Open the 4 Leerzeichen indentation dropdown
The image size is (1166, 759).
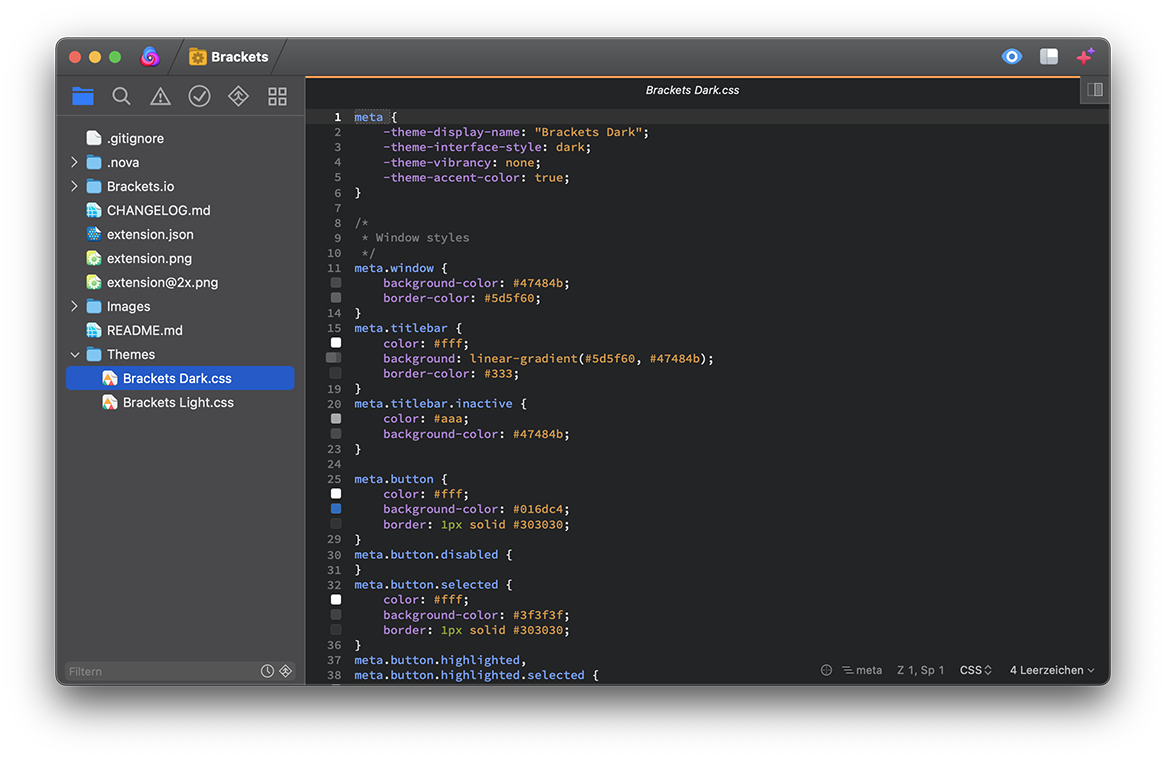1051,670
